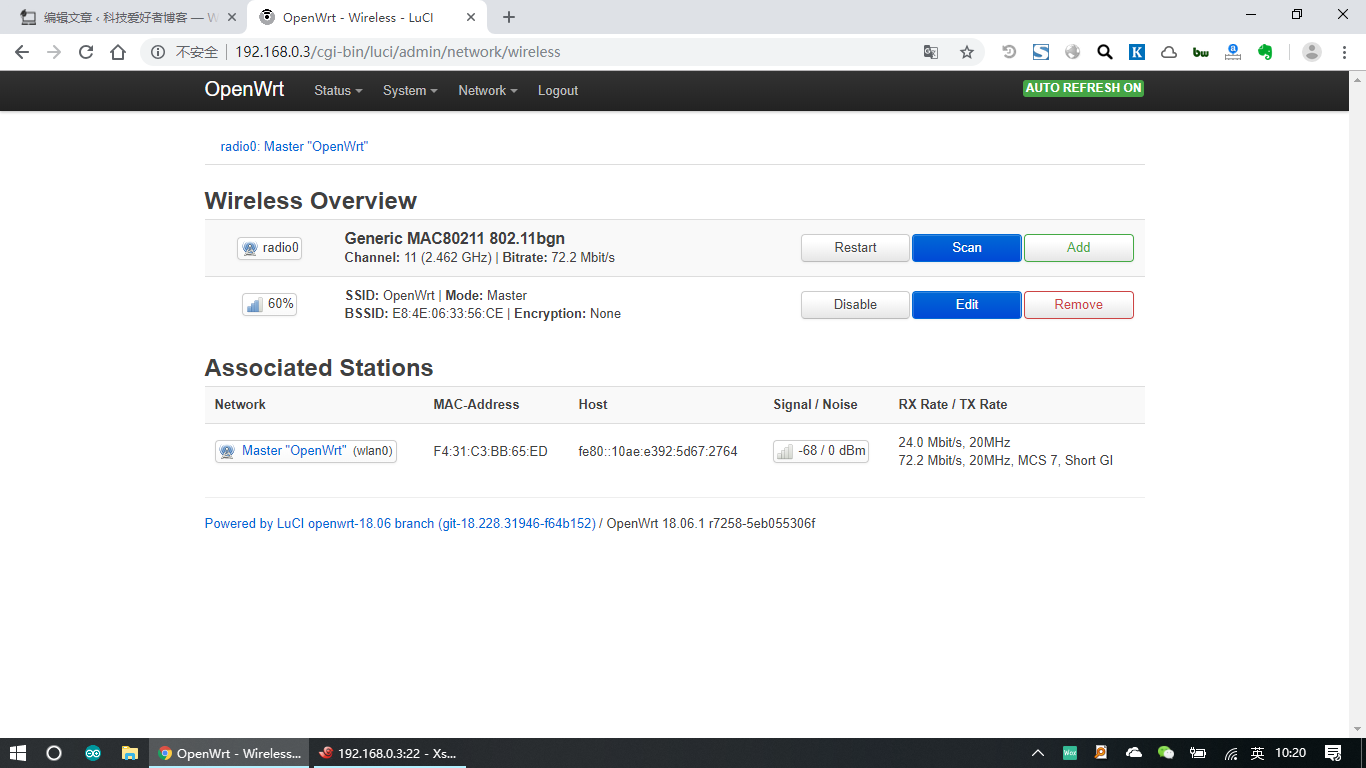Click the 60% signal strength badge
Viewport: 1366px width, 768px height.
click(269, 304)
